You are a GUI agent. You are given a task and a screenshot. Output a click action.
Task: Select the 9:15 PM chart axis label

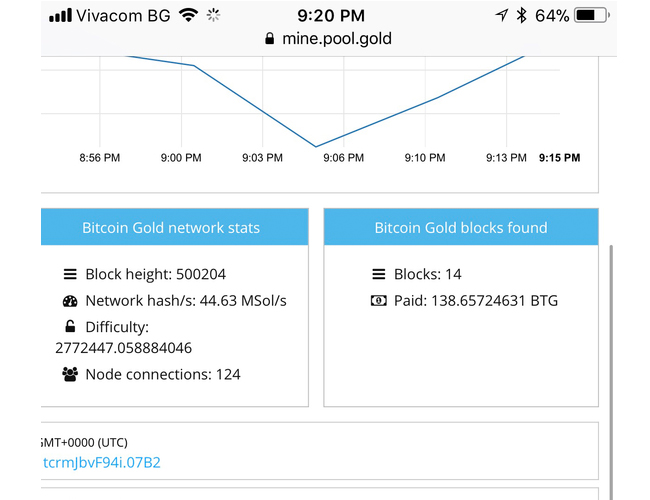tap(559, 158)
